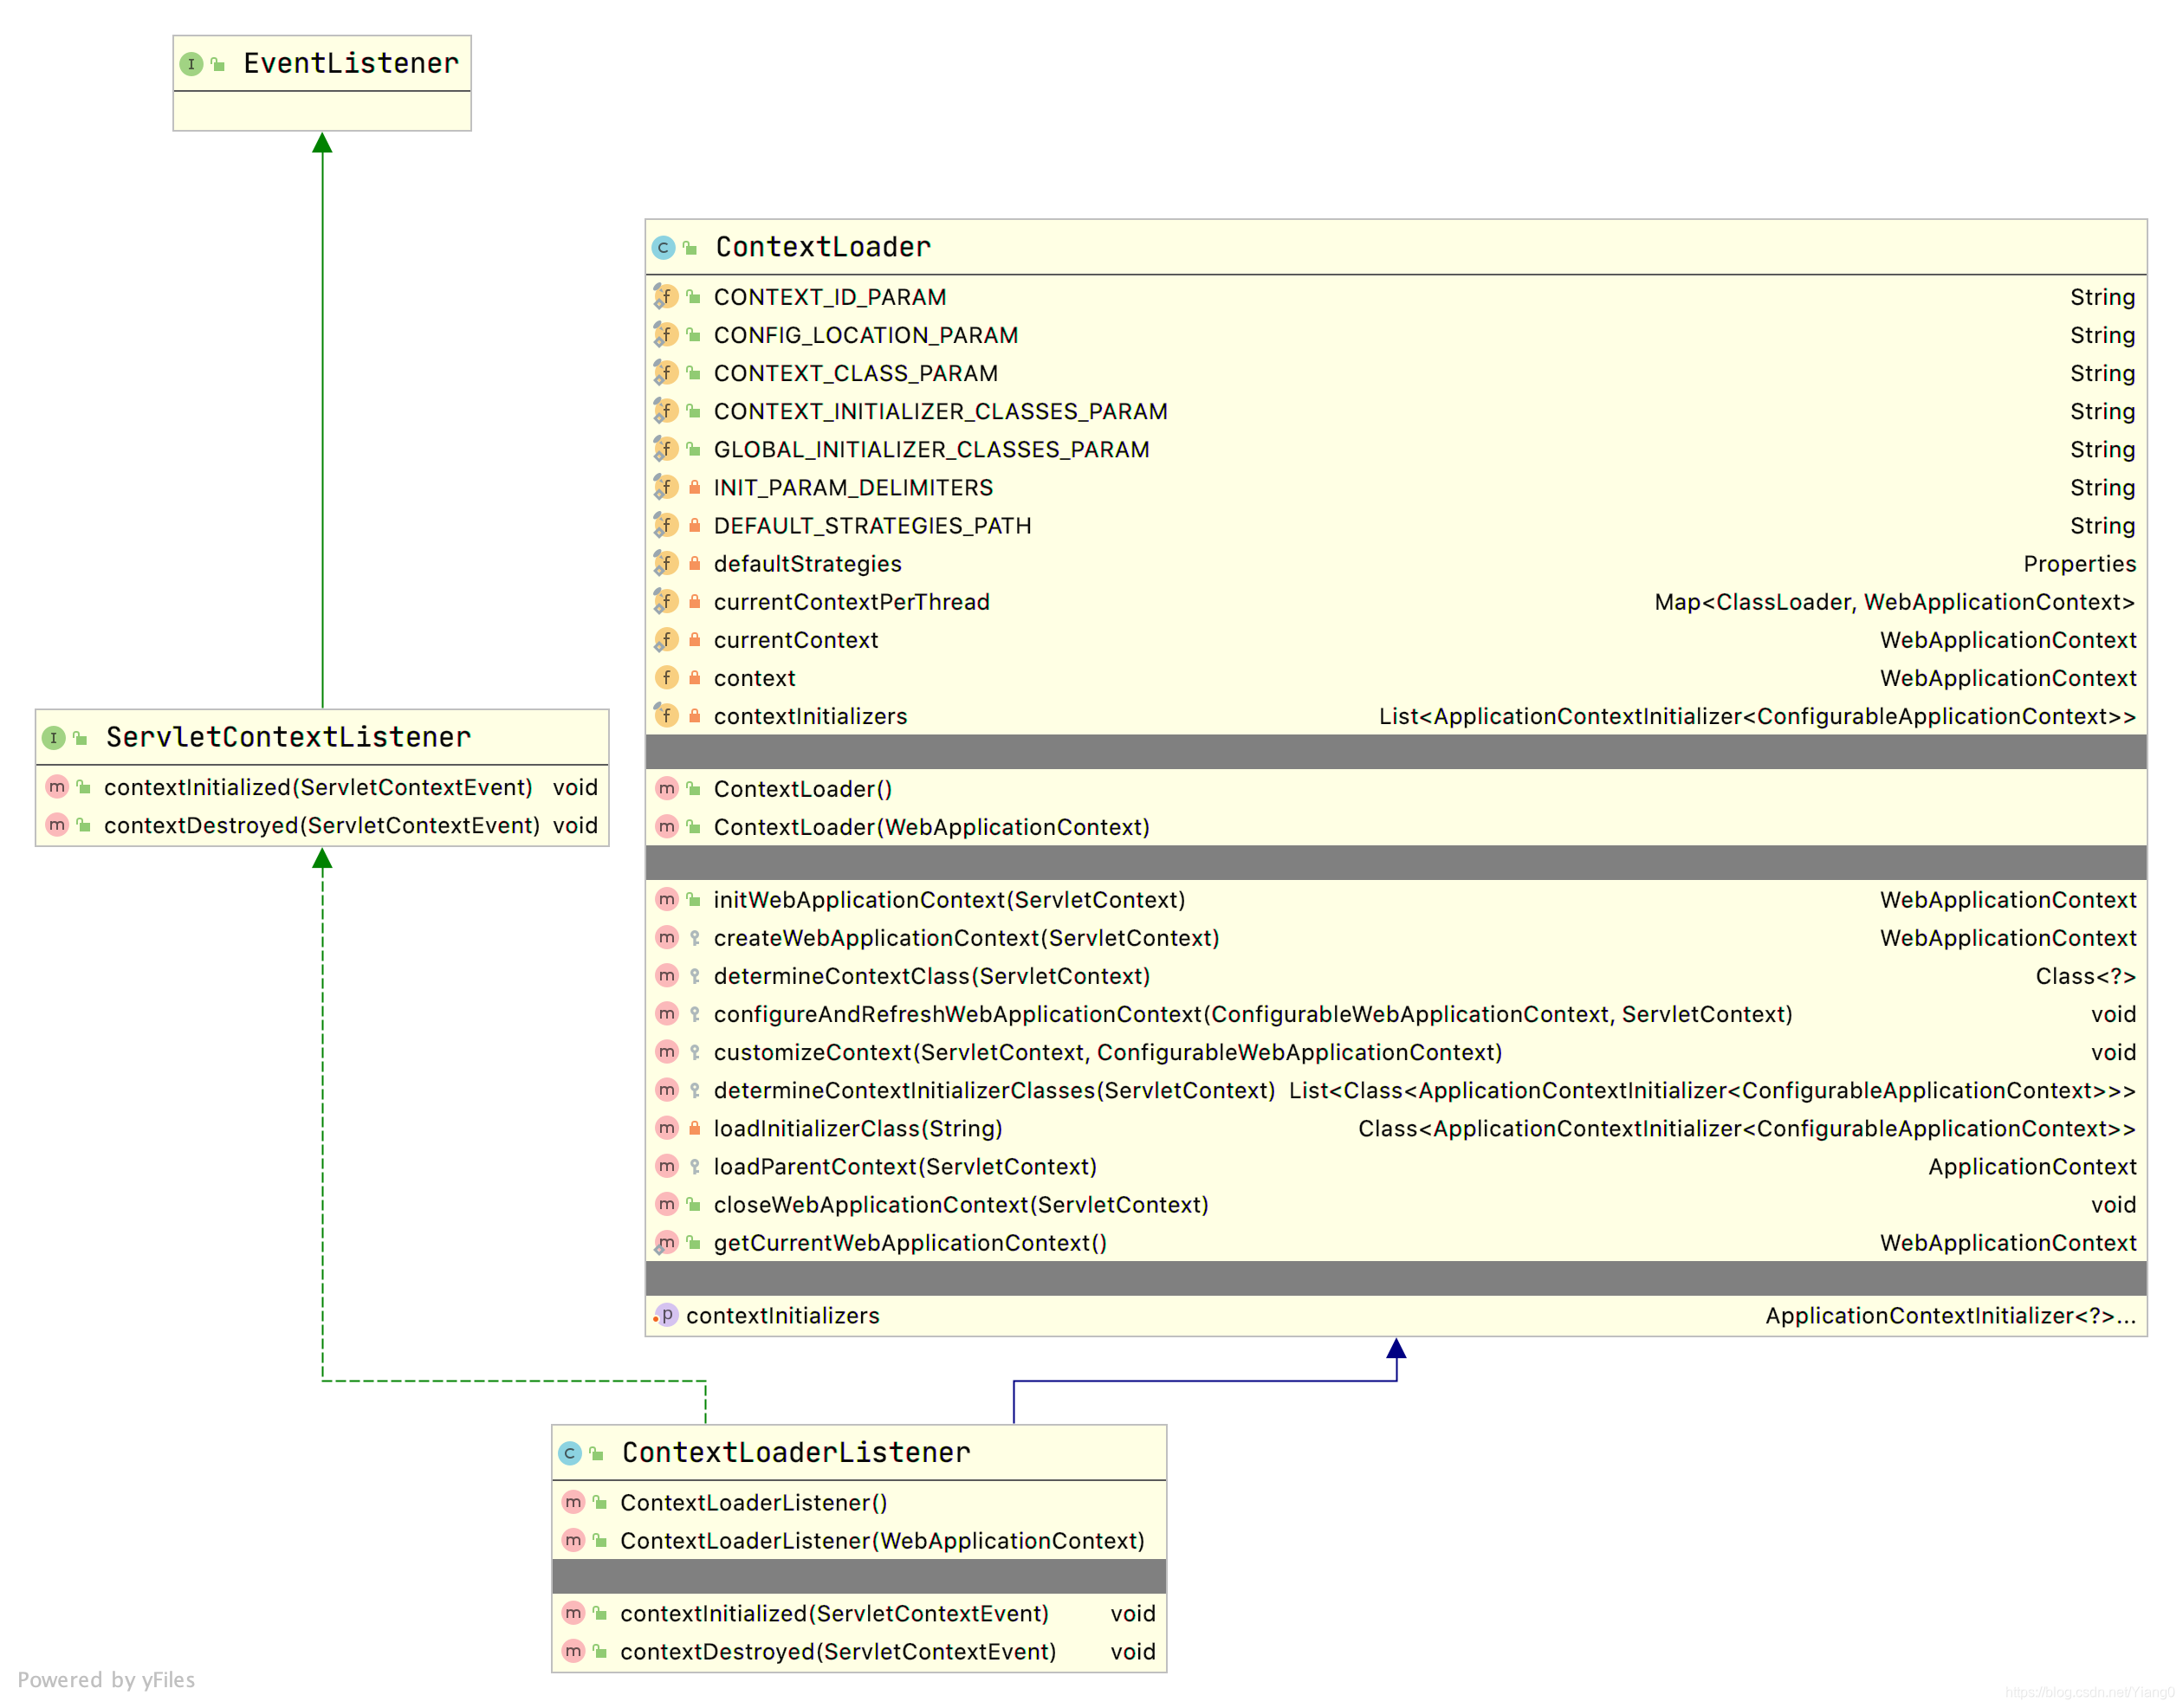The height and width of the screenshot is (1708, 2183).
Task: Click the EventListener interface icon
Action: pyautogui.click(x=191, y=64)
